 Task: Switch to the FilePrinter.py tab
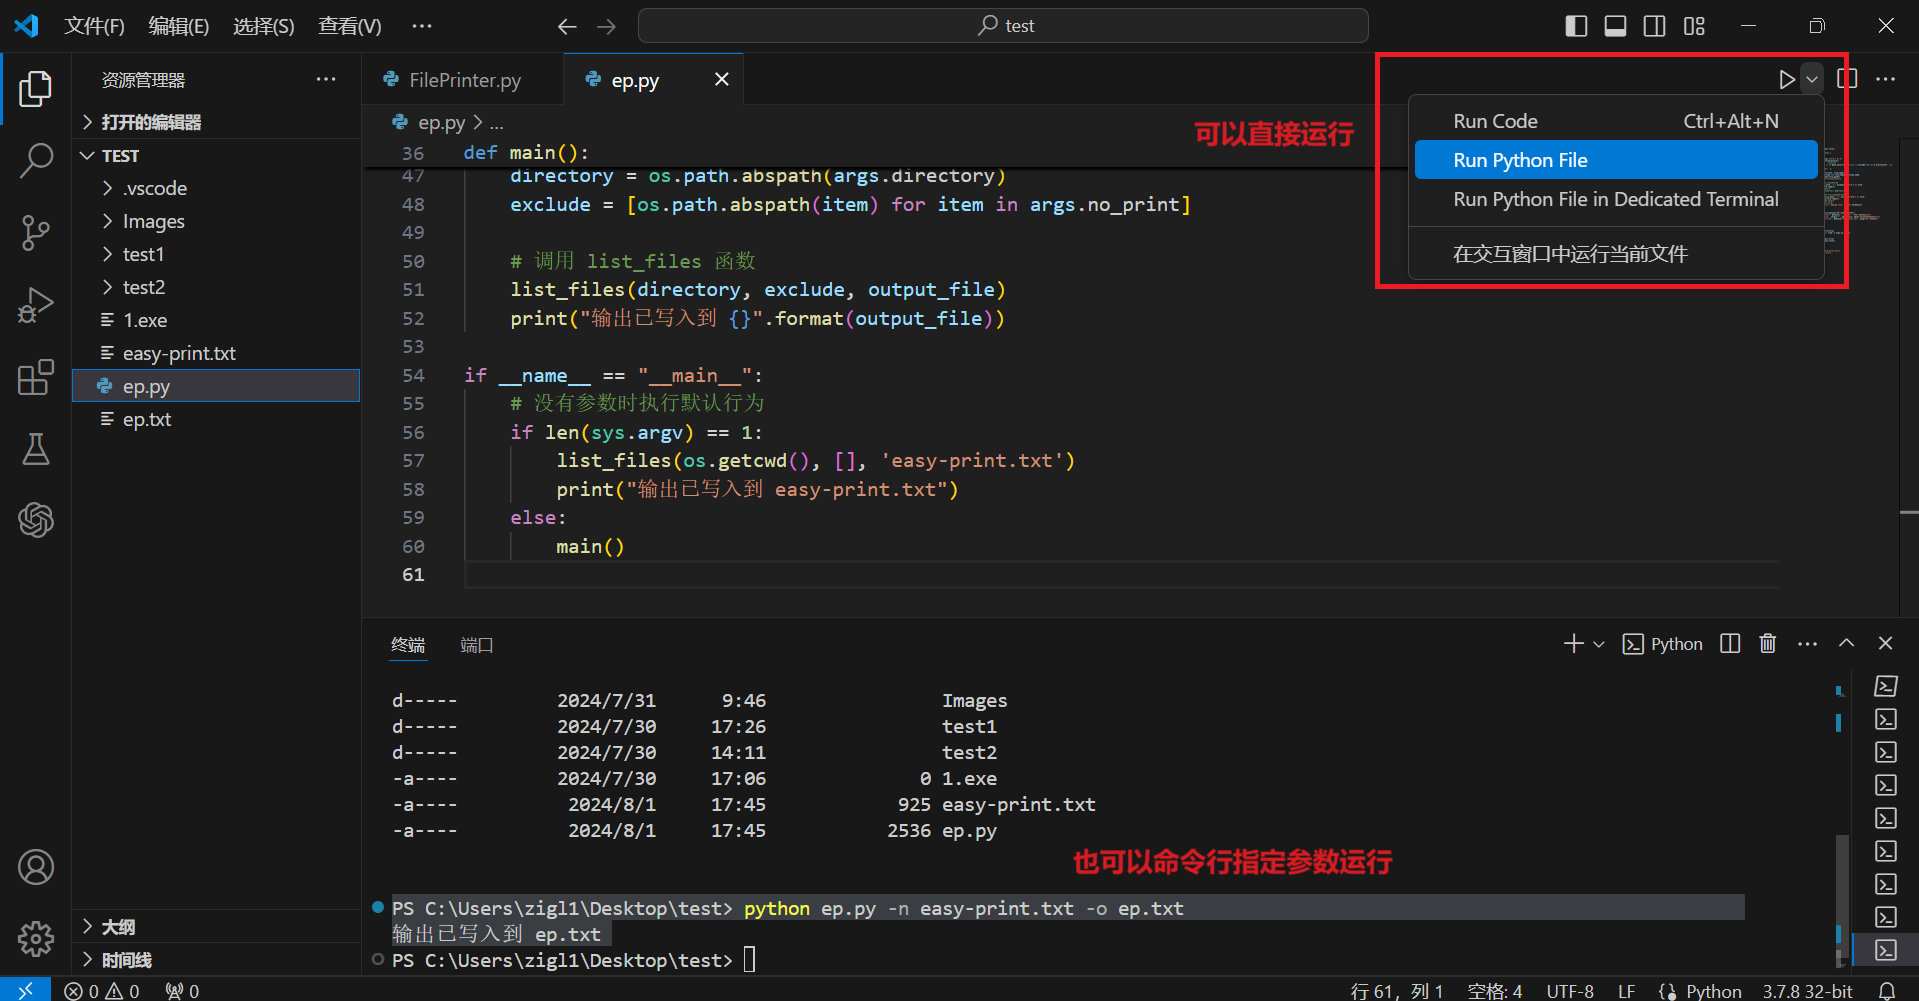click(464, 80)
